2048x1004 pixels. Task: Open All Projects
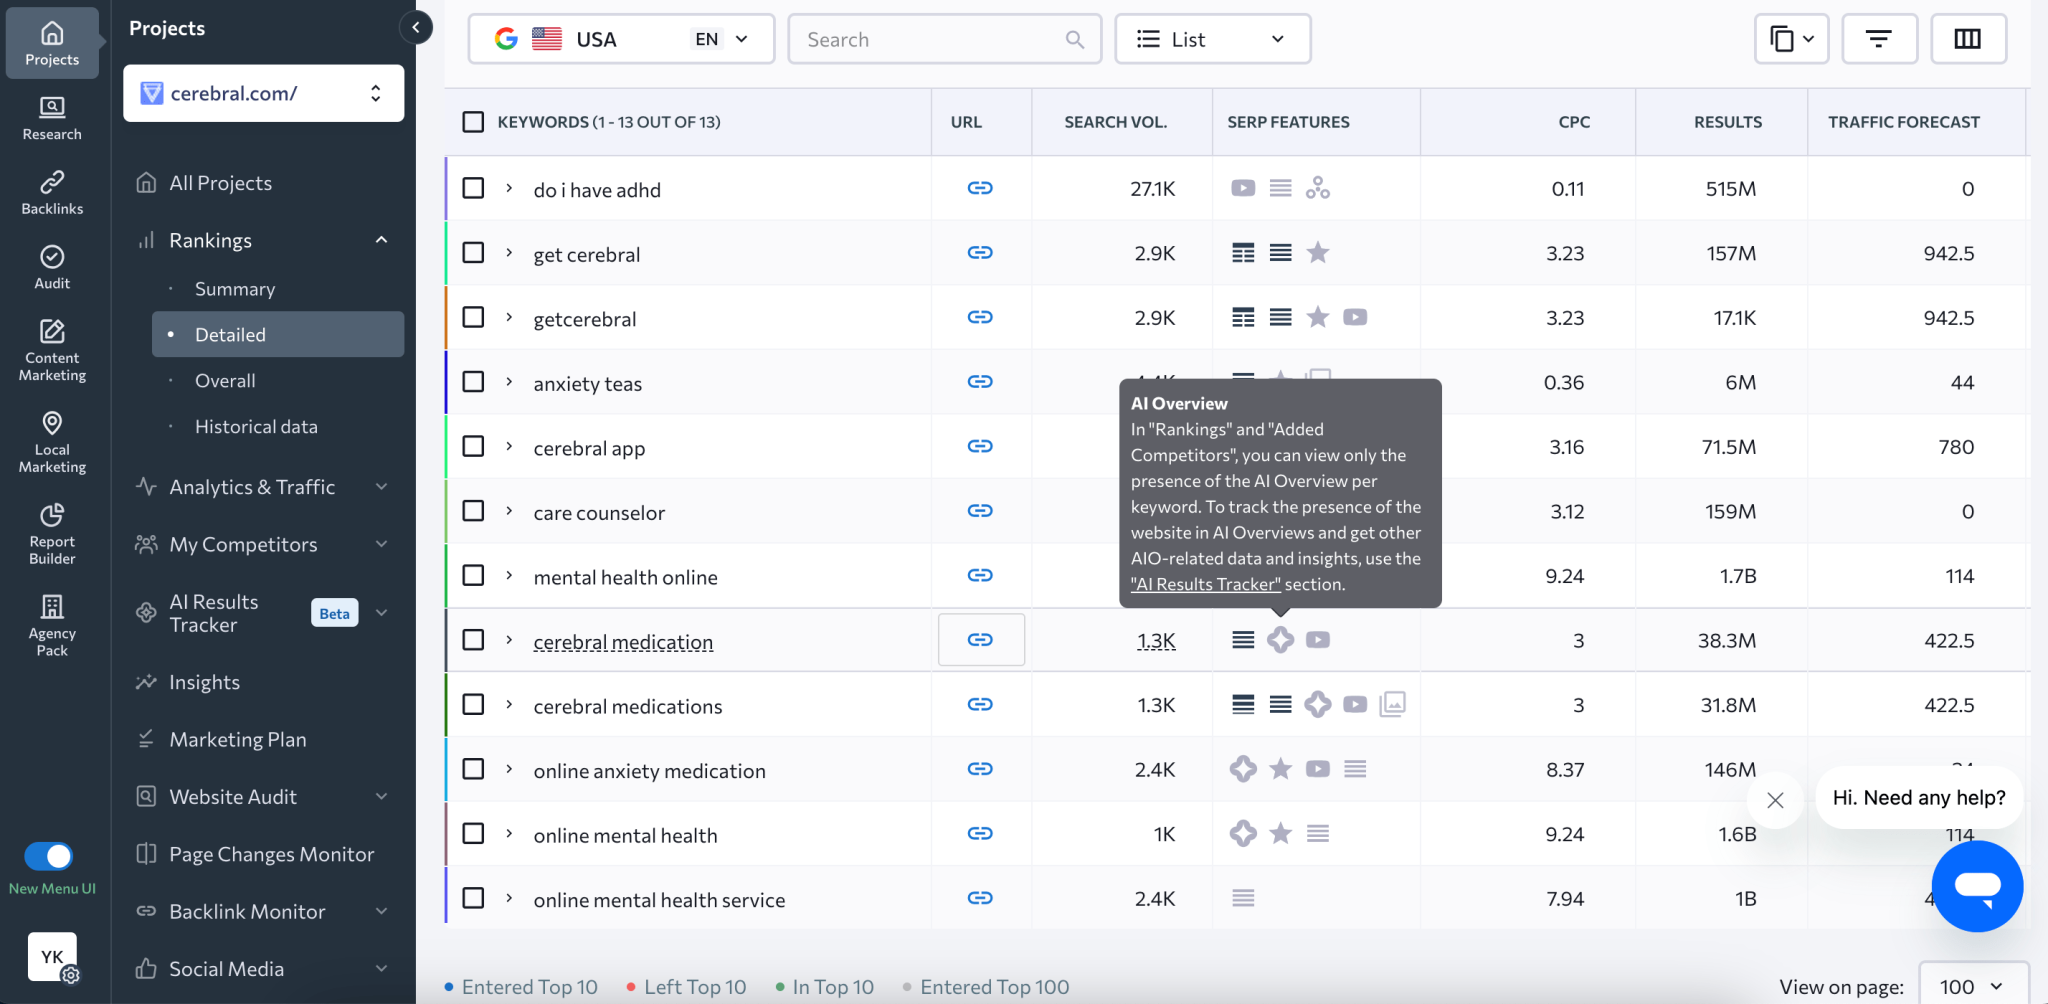coord(220,182)
